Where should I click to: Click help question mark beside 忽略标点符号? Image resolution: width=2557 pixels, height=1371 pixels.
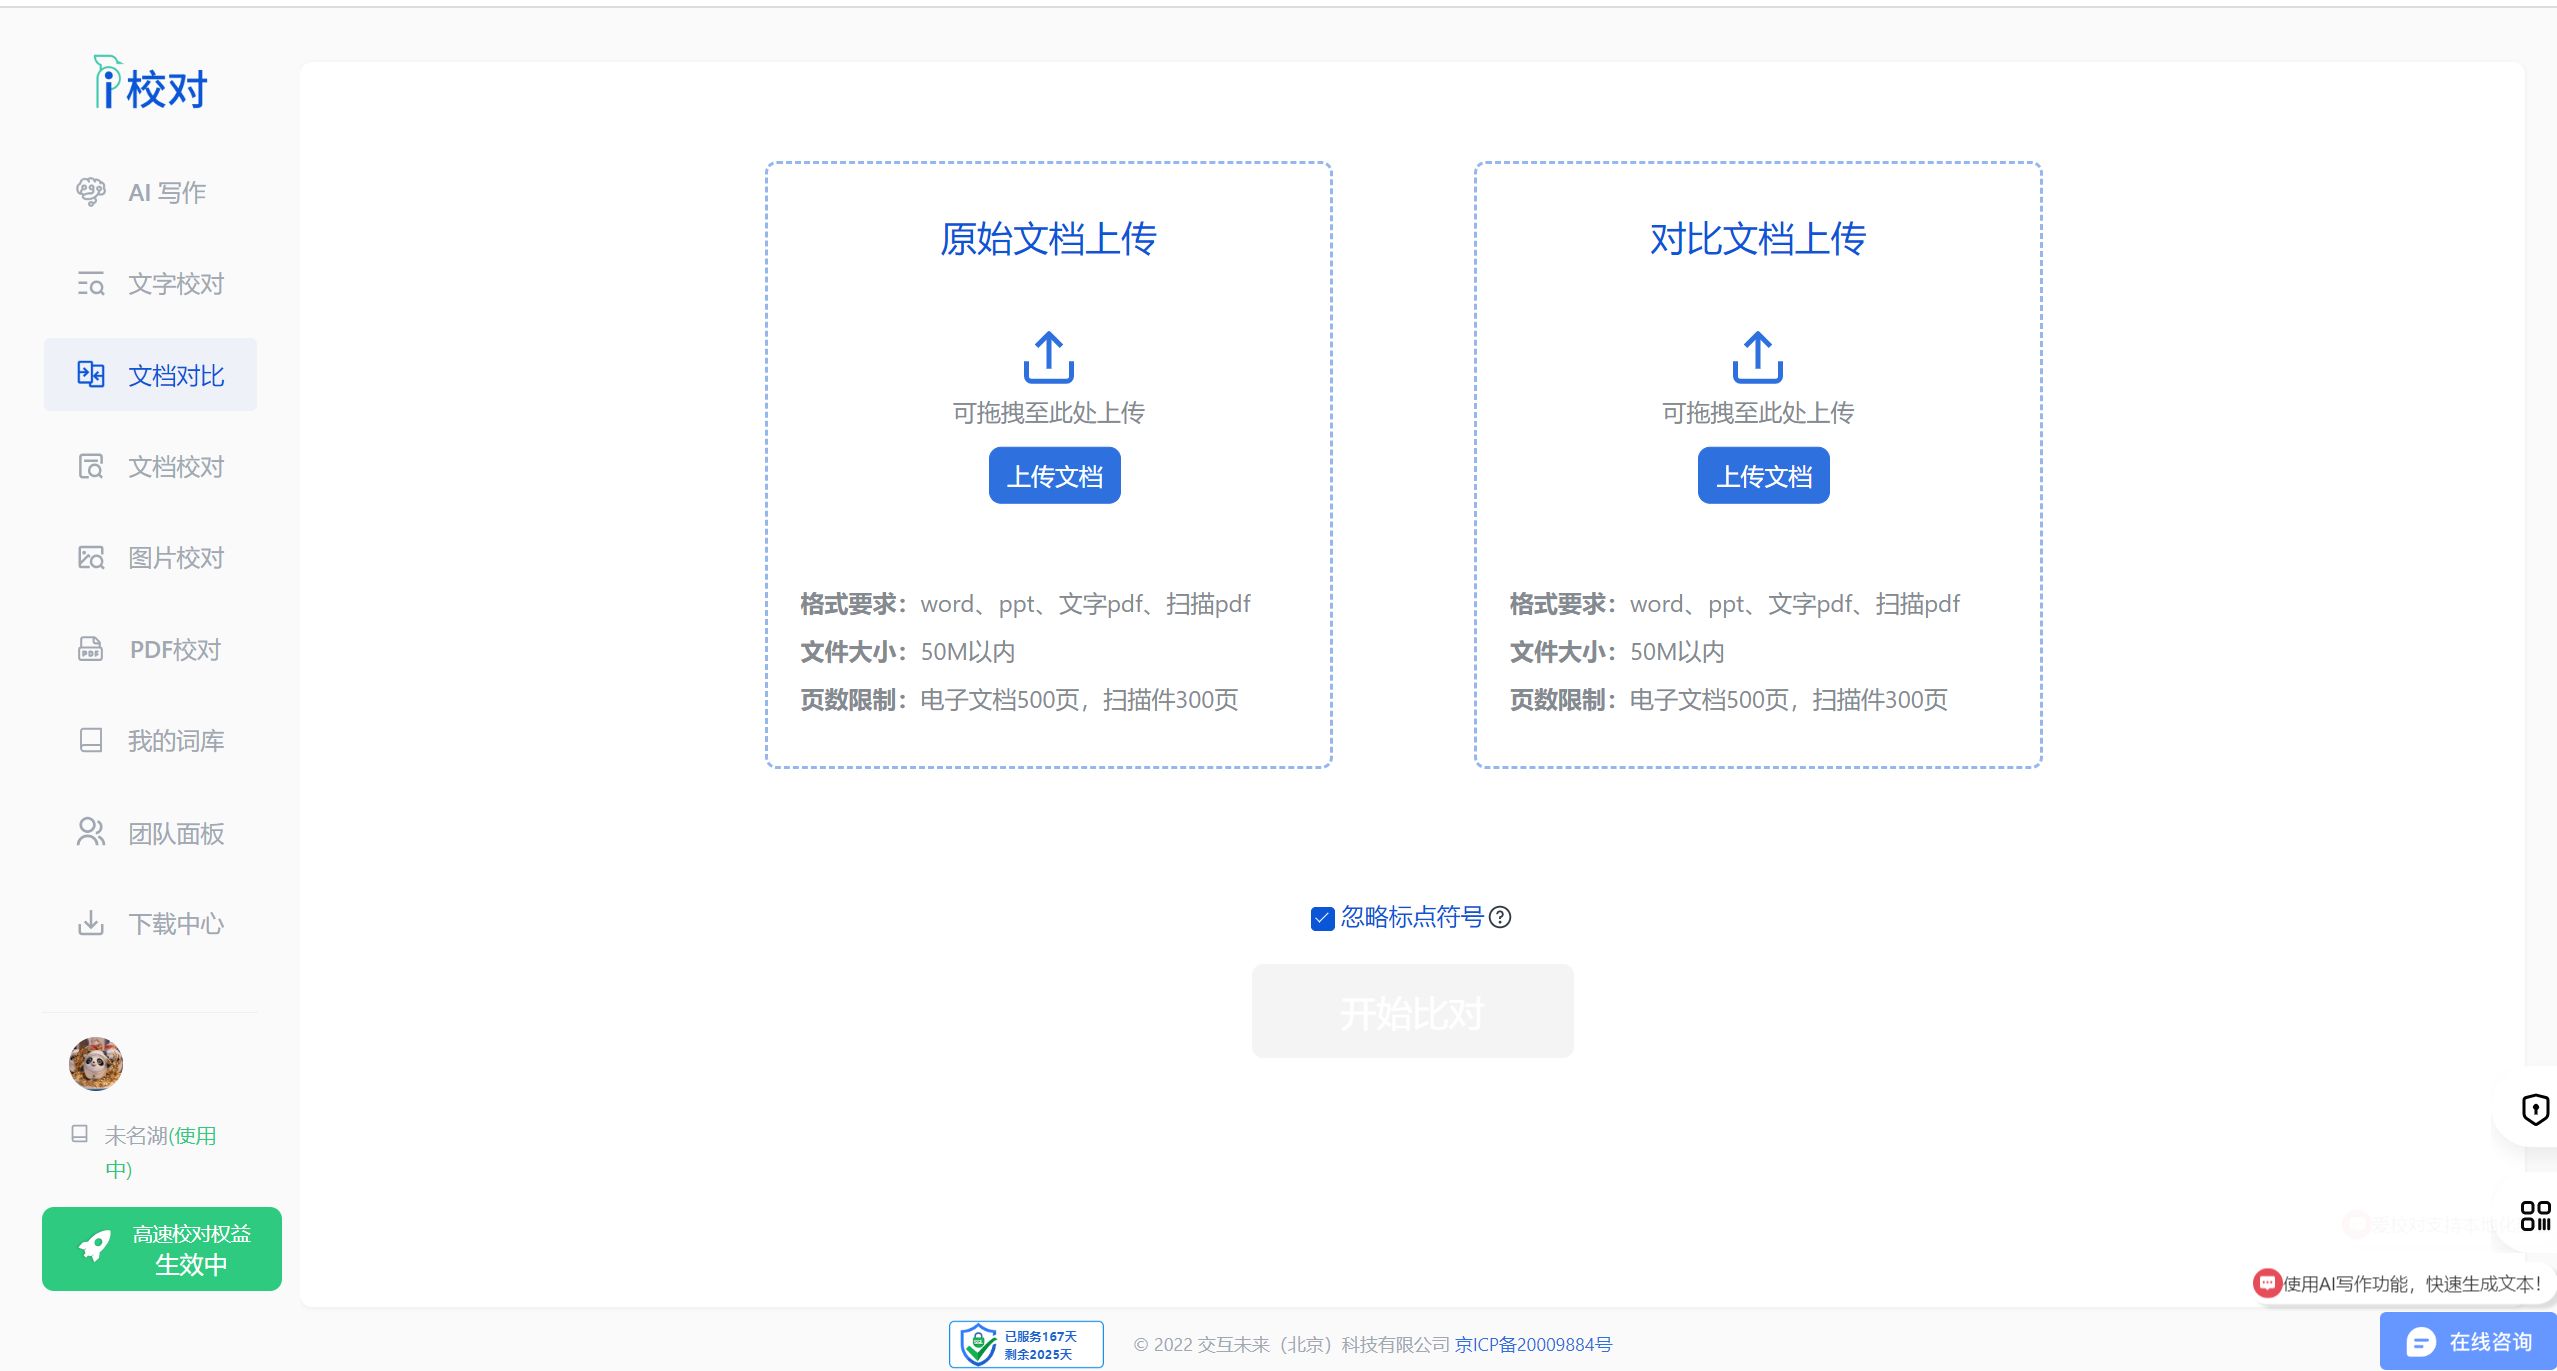[1500, 917]
